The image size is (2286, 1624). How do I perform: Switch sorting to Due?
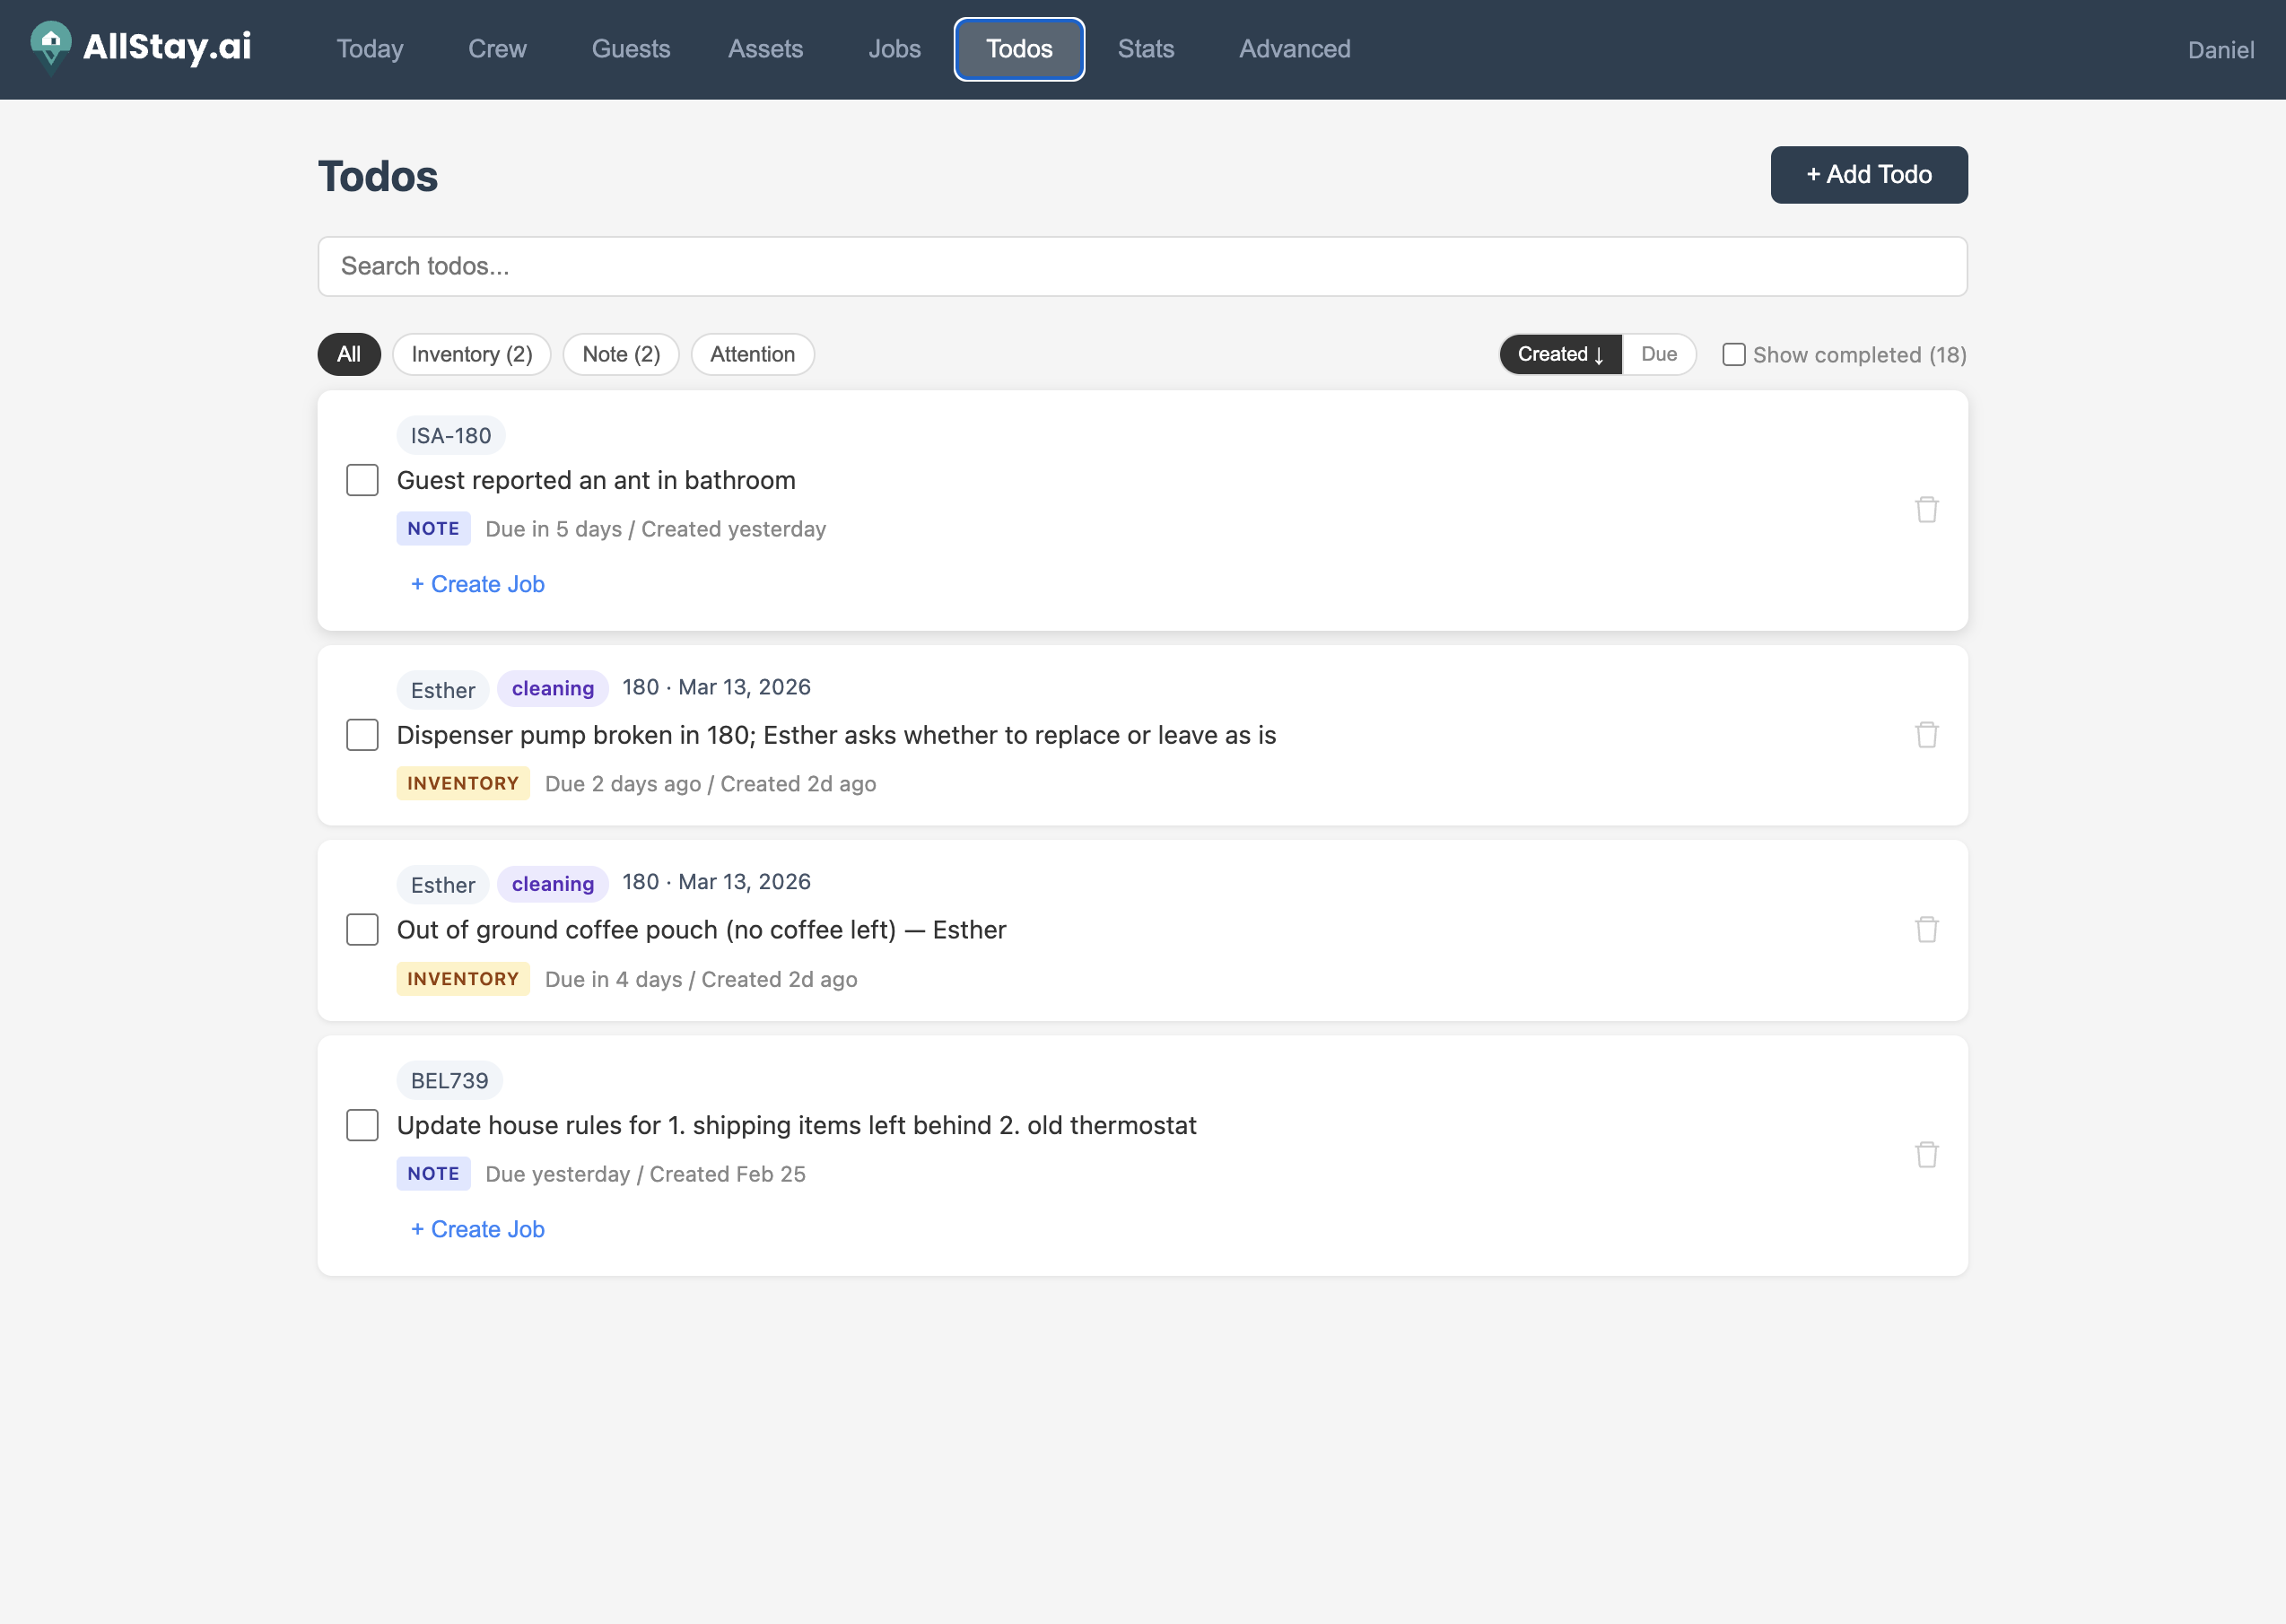(x=1658, y=354)
